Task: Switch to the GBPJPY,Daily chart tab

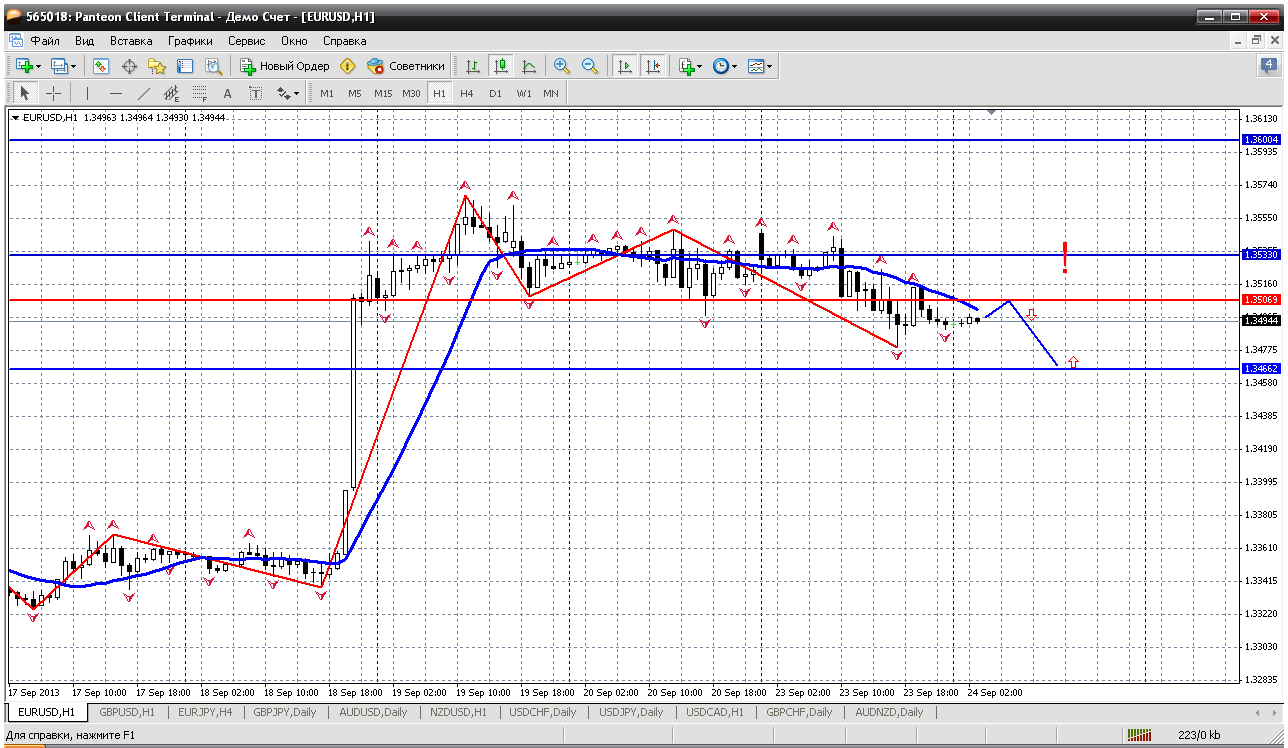Action: 285,712
